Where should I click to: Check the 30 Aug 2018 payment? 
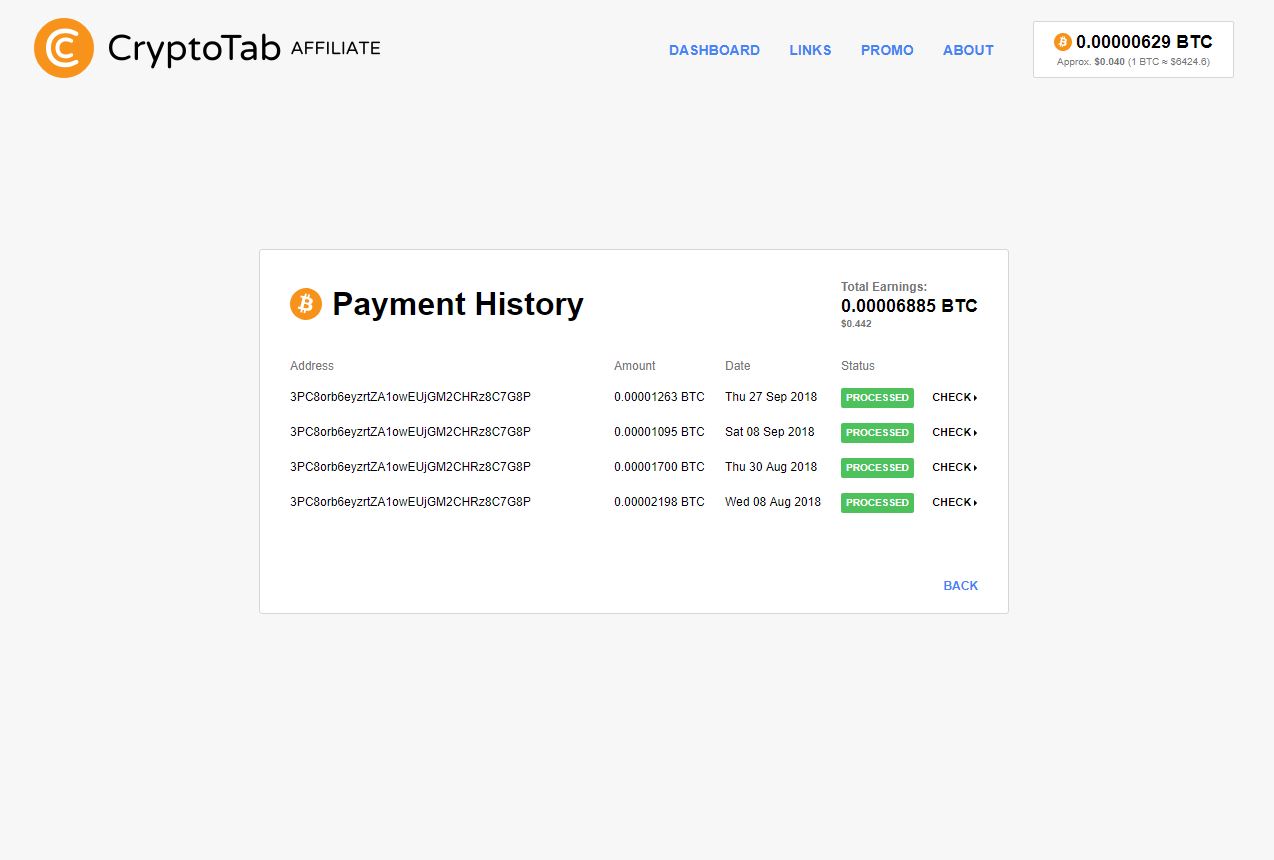pos(954,468)
